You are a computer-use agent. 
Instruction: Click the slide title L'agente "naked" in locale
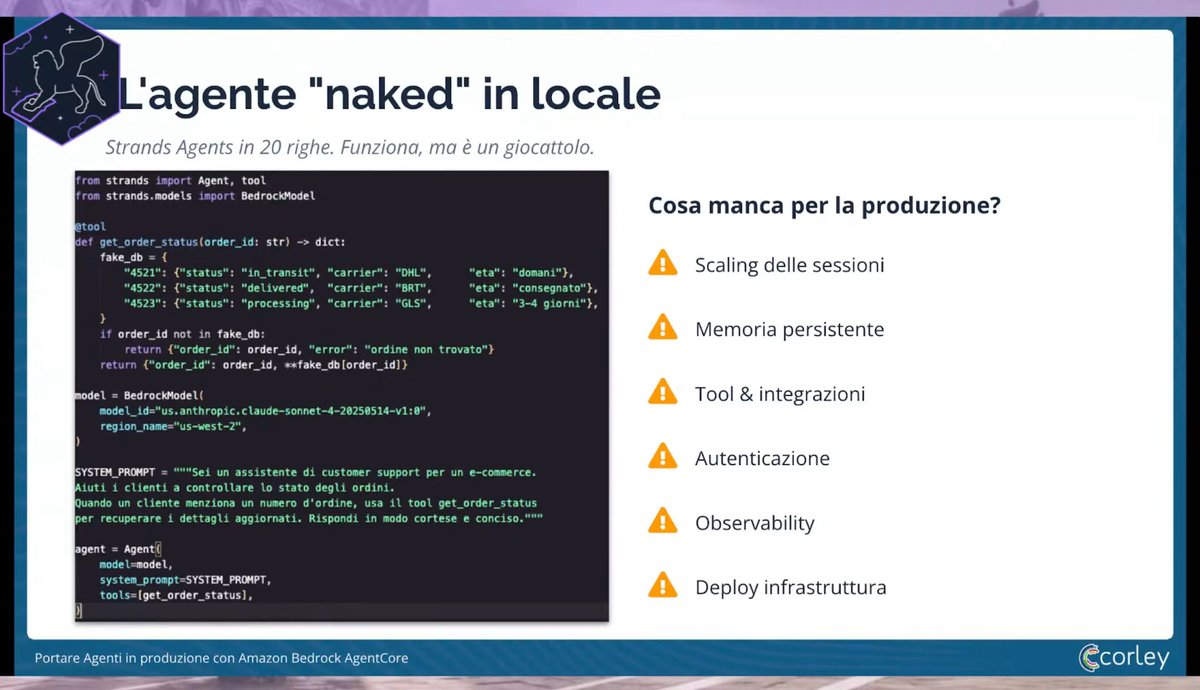(x=390, y=94)
